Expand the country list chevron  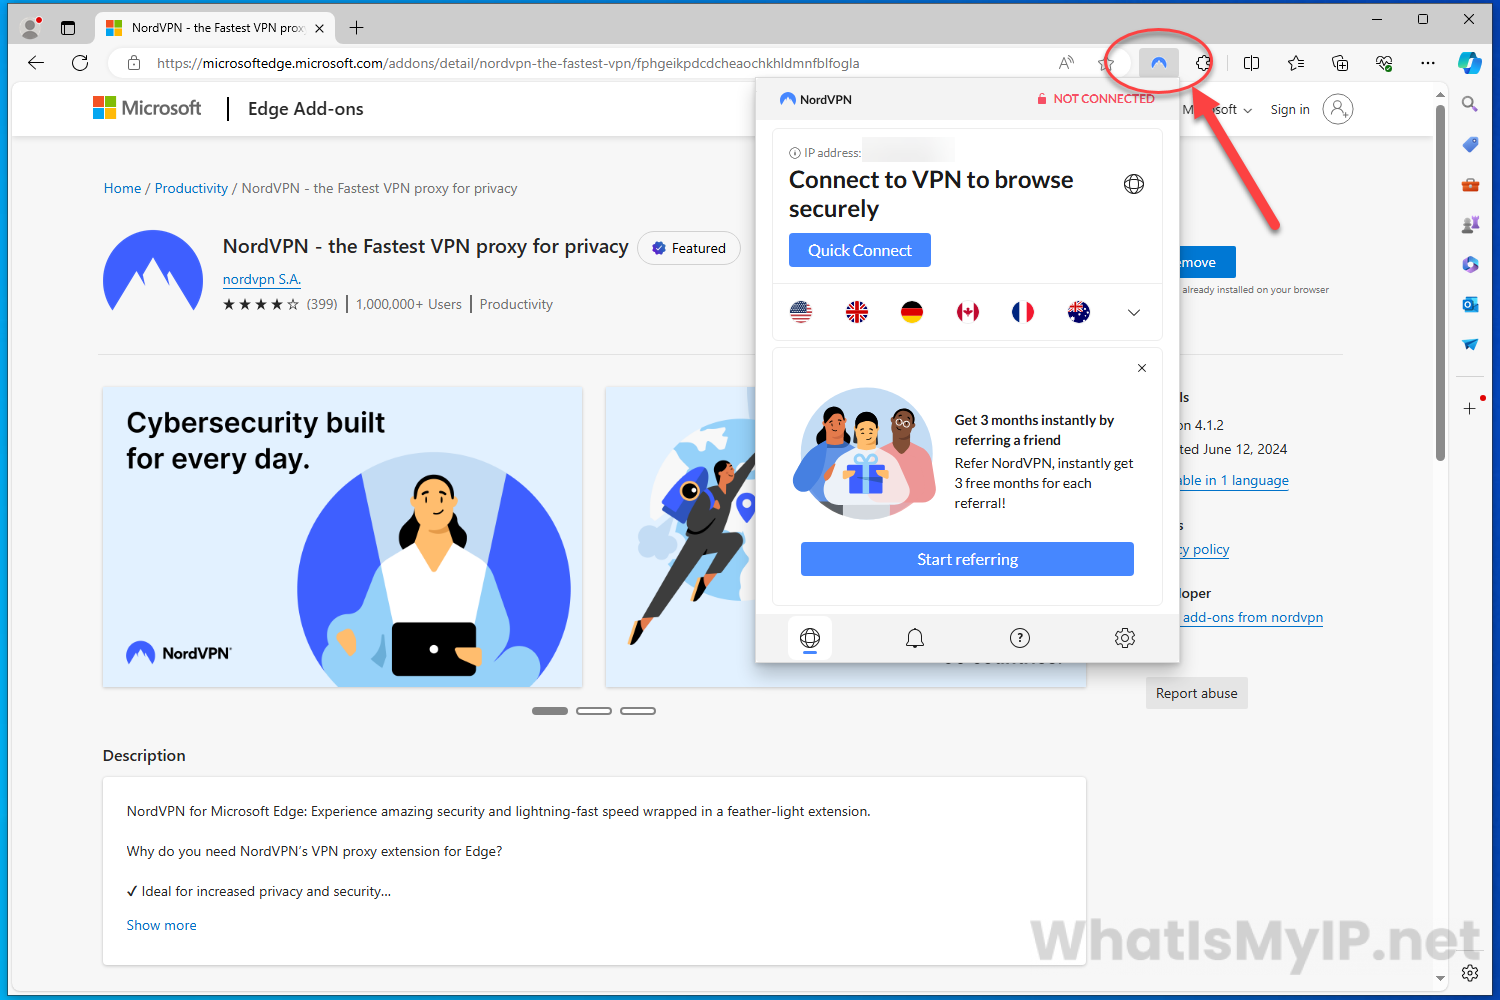pos(1134,312)
